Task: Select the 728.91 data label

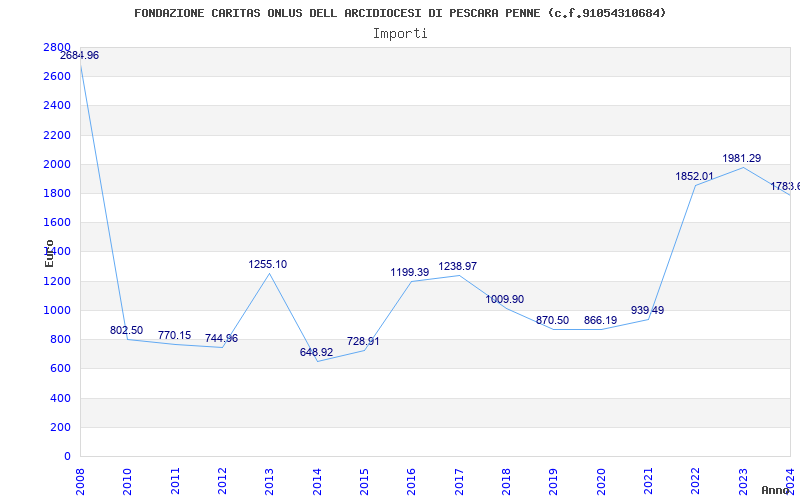Action: (363, 342)
